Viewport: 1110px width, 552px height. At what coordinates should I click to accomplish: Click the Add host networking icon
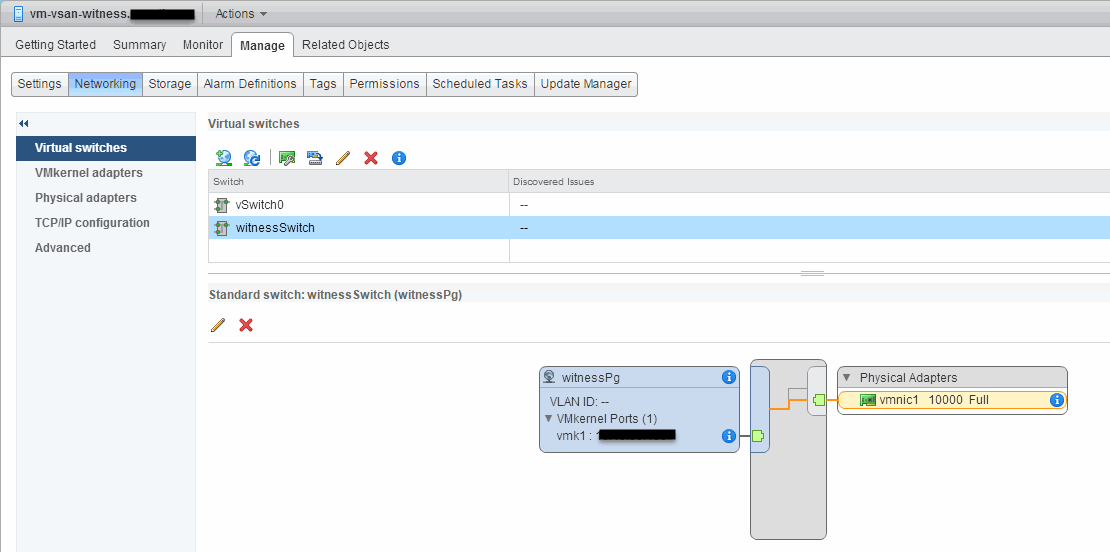pos(223,158)
